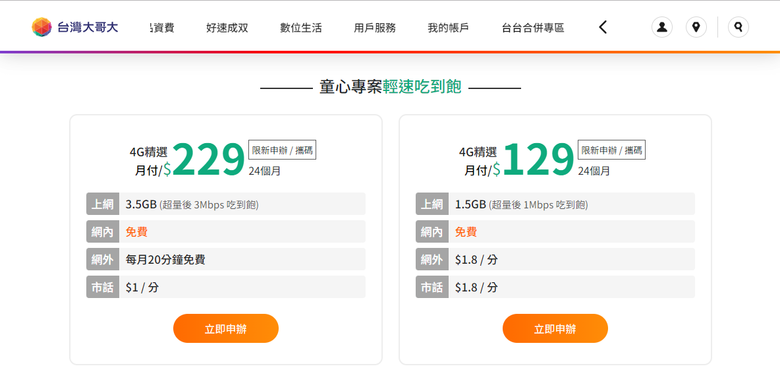780x391 pixels.
Task: Click 4G精選 label on the 229 plan
Action: pos(149,152)
